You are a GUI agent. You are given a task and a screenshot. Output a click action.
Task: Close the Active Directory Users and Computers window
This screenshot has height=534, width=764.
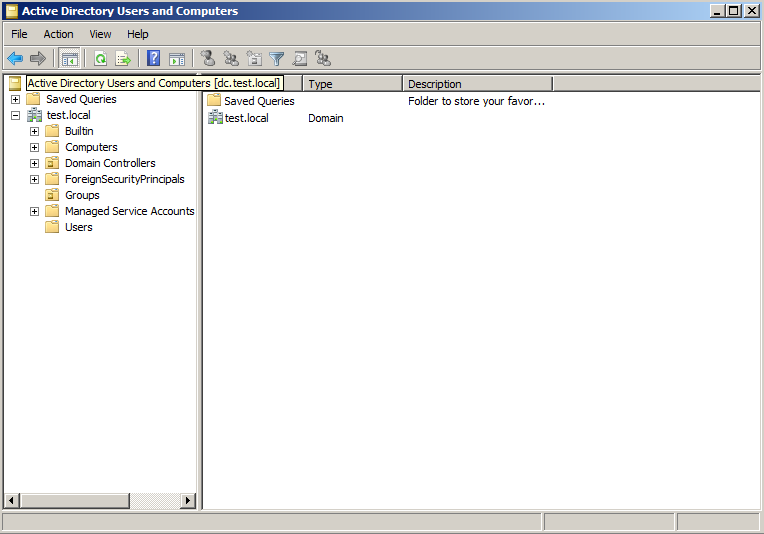[751, 11]
